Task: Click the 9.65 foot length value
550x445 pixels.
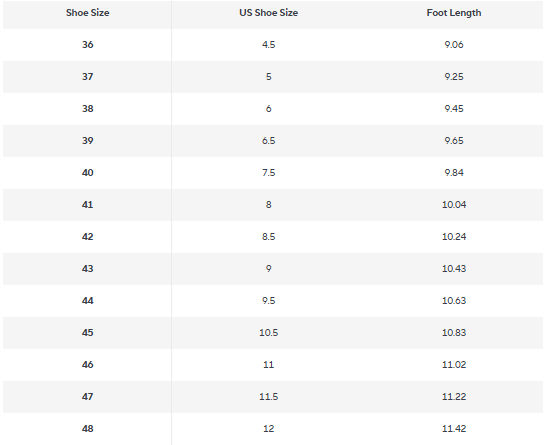Action: [x=454, y=141]
